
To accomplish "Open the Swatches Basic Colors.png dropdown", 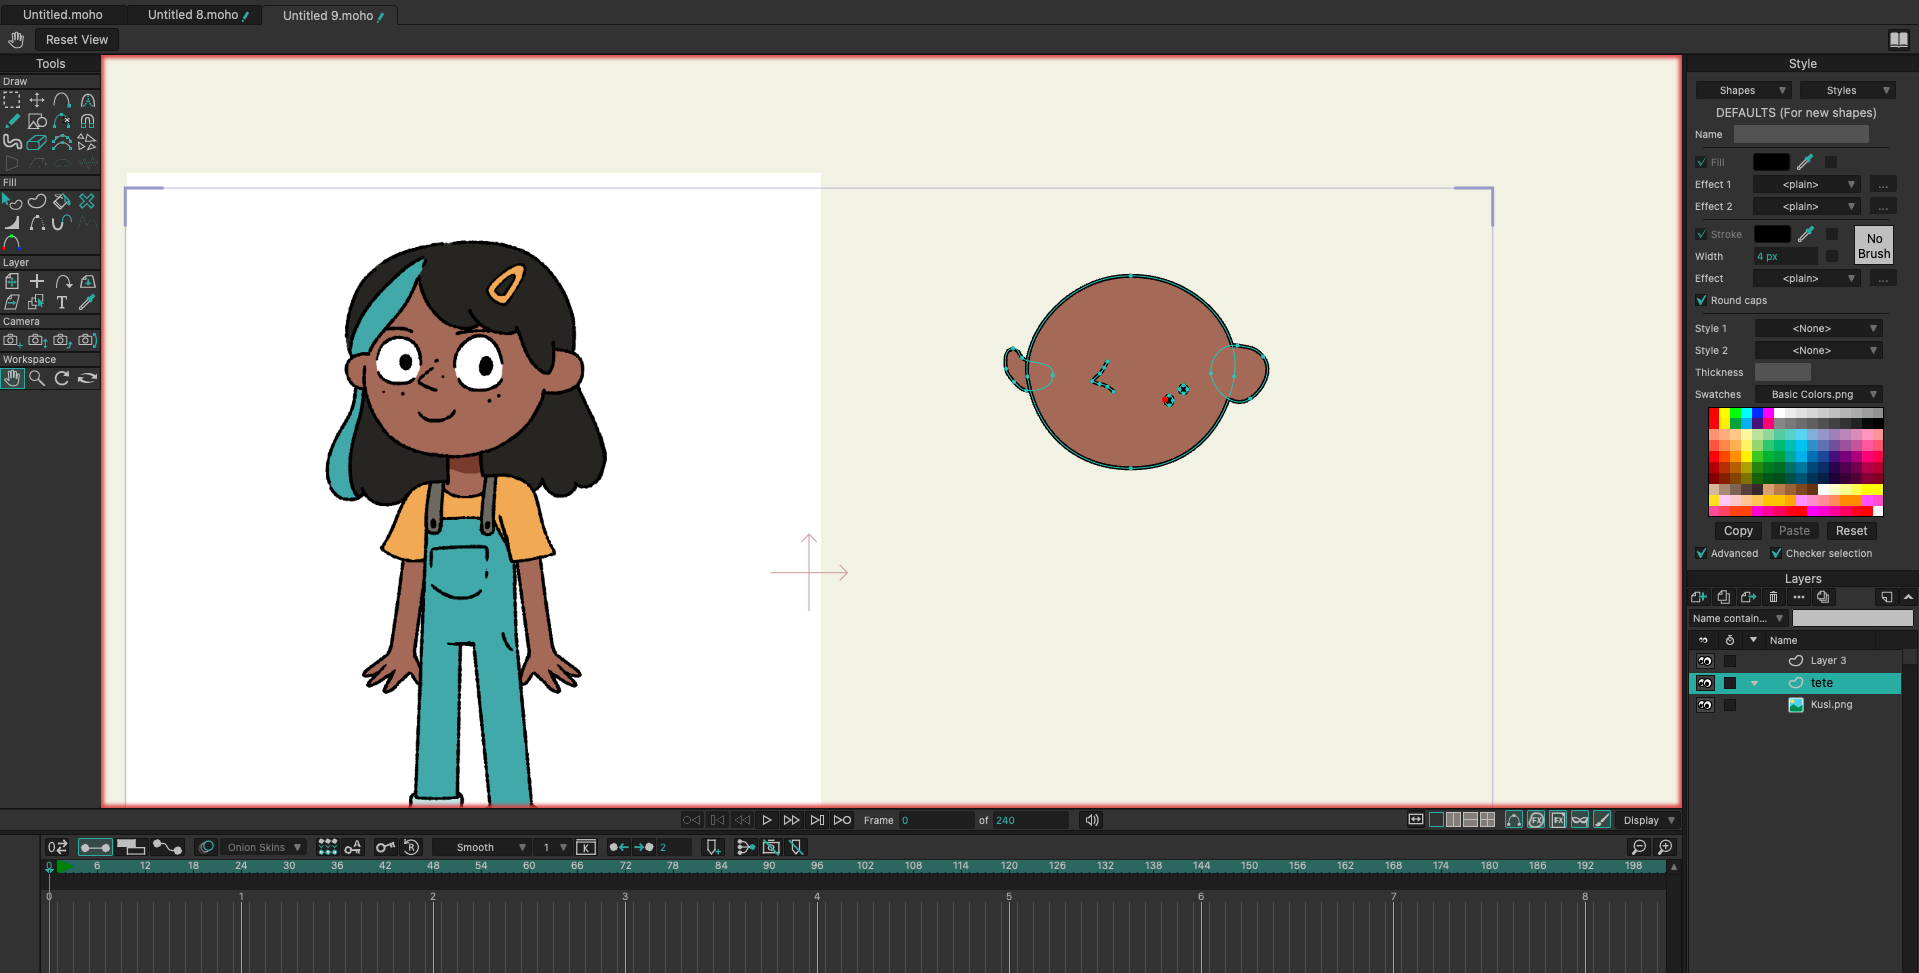I will (x=1819, y=394).
